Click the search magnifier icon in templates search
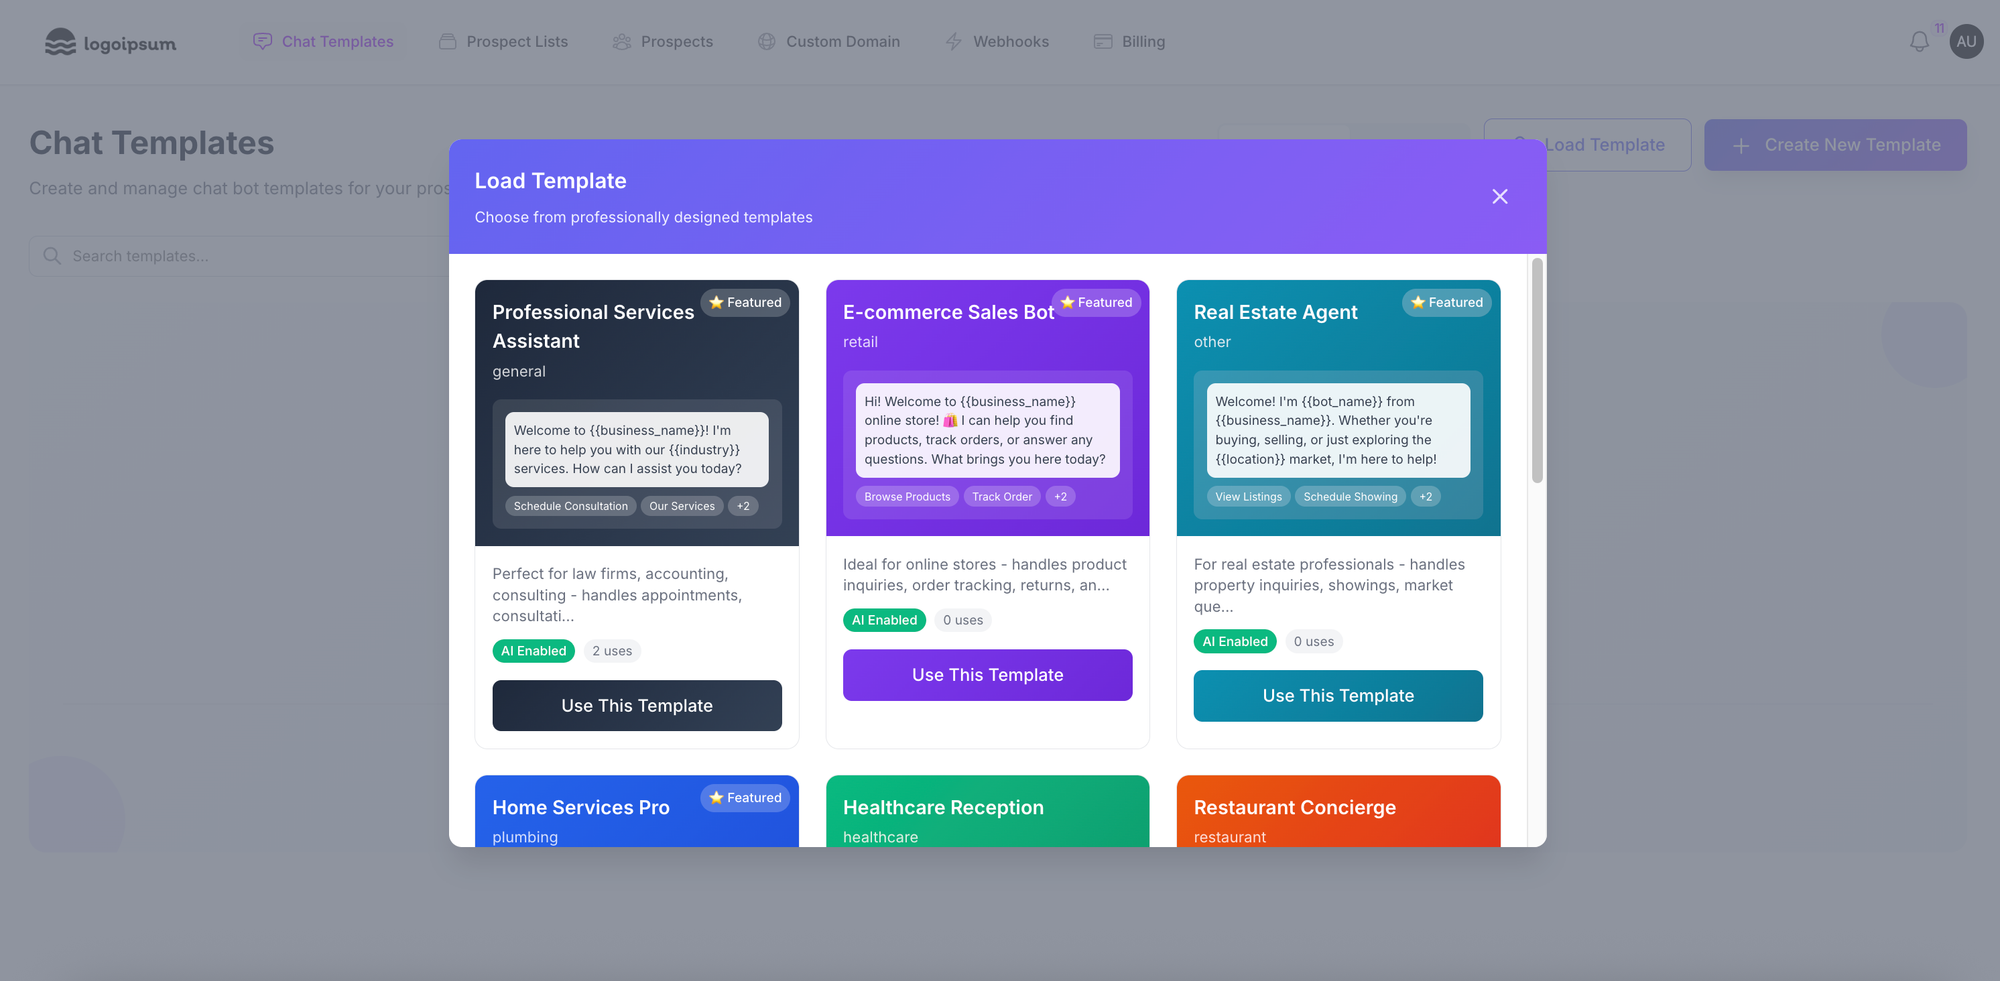Screen dimensions: 2000x981 [x=52, y=256]
